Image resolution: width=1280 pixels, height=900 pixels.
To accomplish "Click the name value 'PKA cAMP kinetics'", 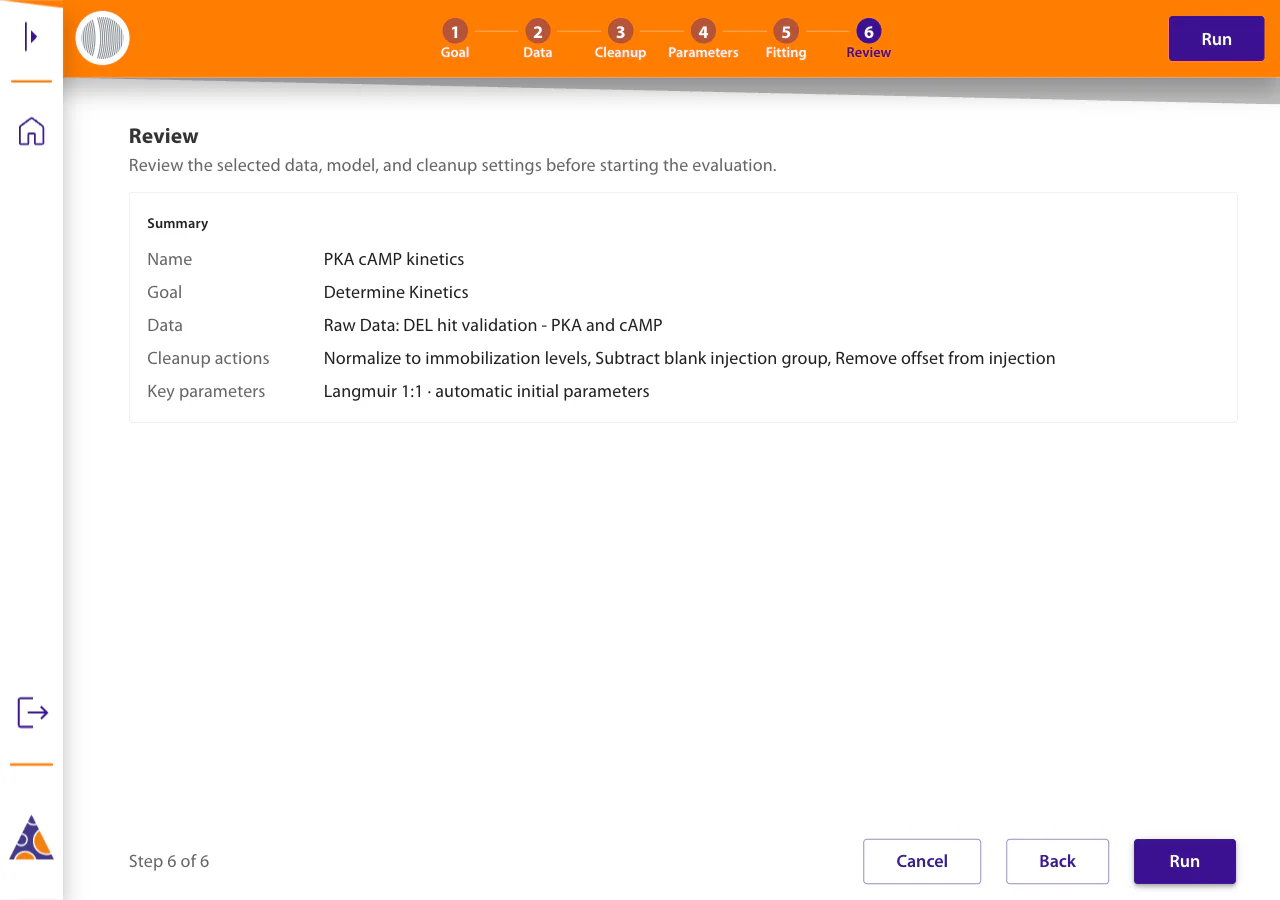I will tap(394, 259).
